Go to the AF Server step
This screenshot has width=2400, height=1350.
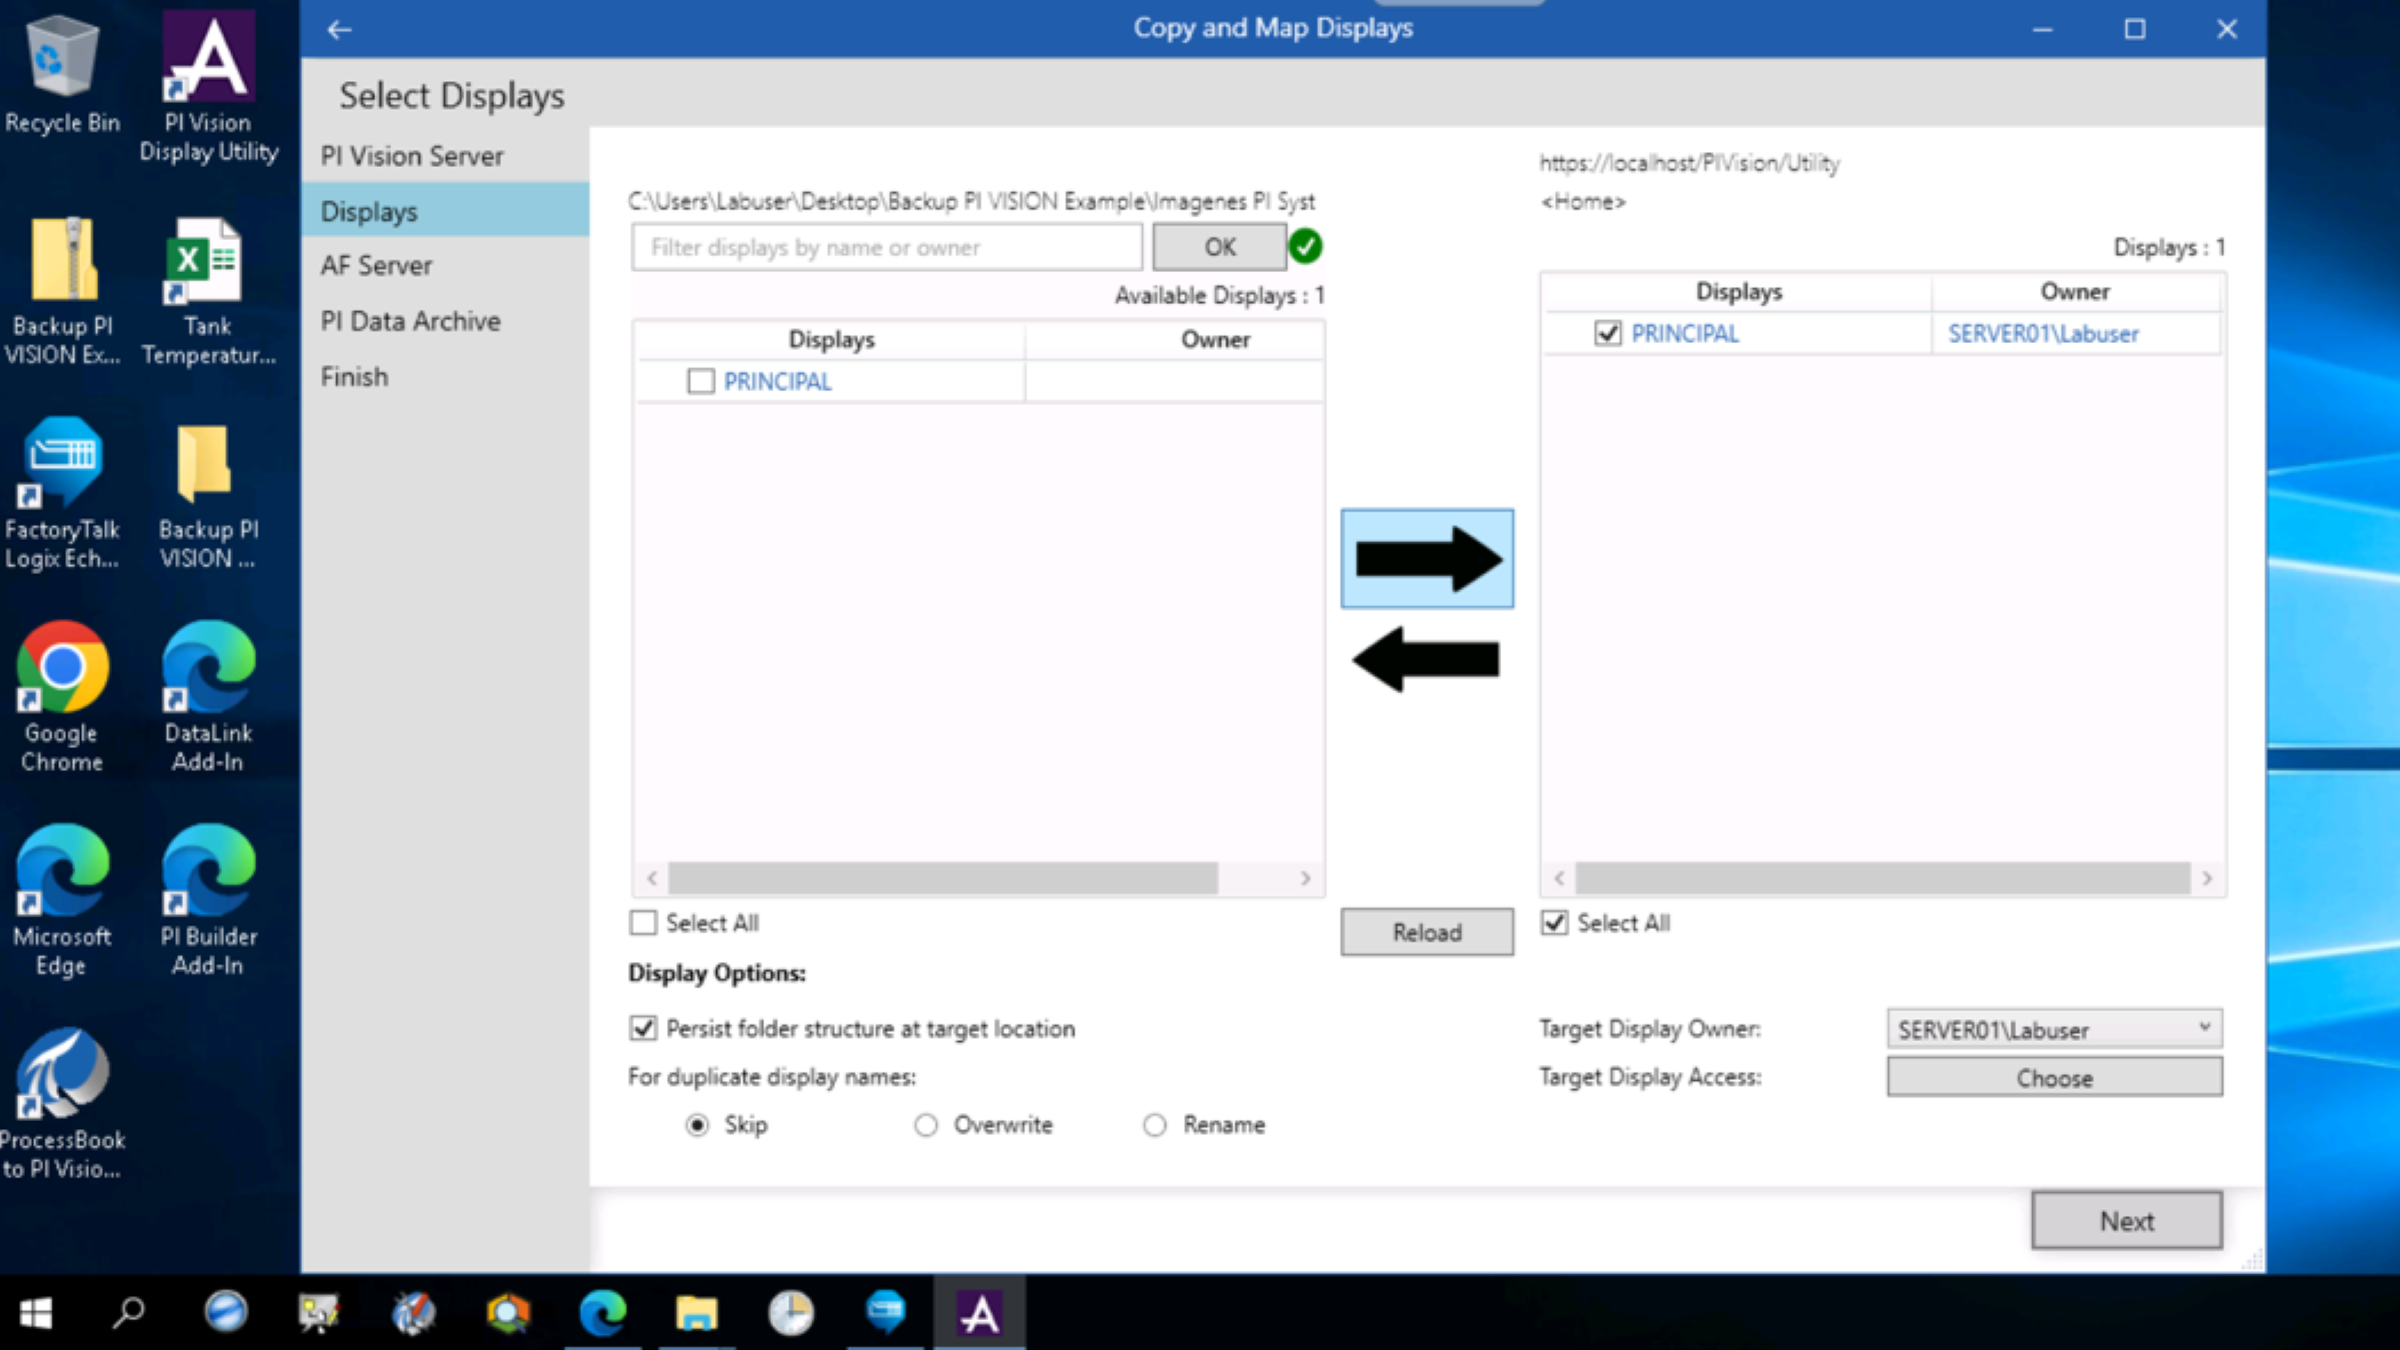coord(445,266)
